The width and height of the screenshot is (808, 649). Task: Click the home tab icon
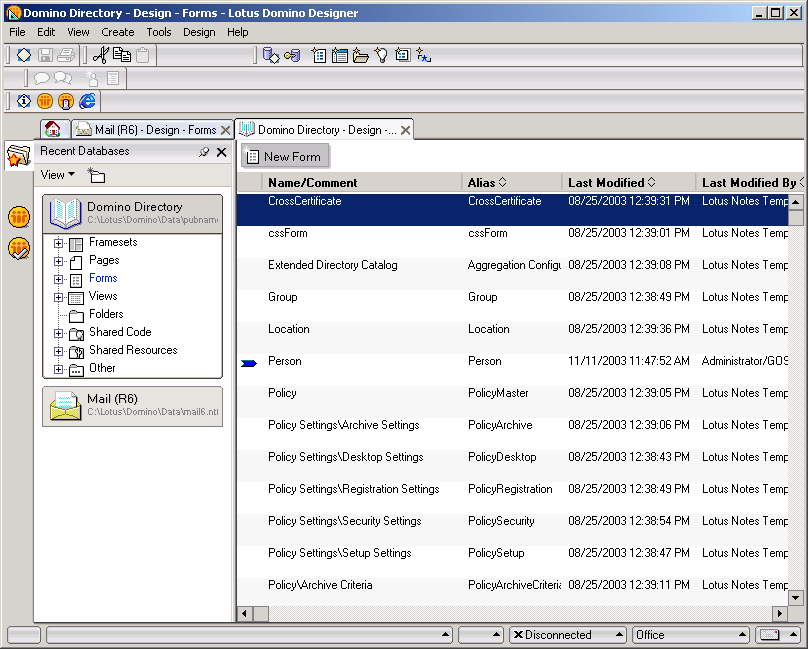pyautogui.click(x=54, y=129)
